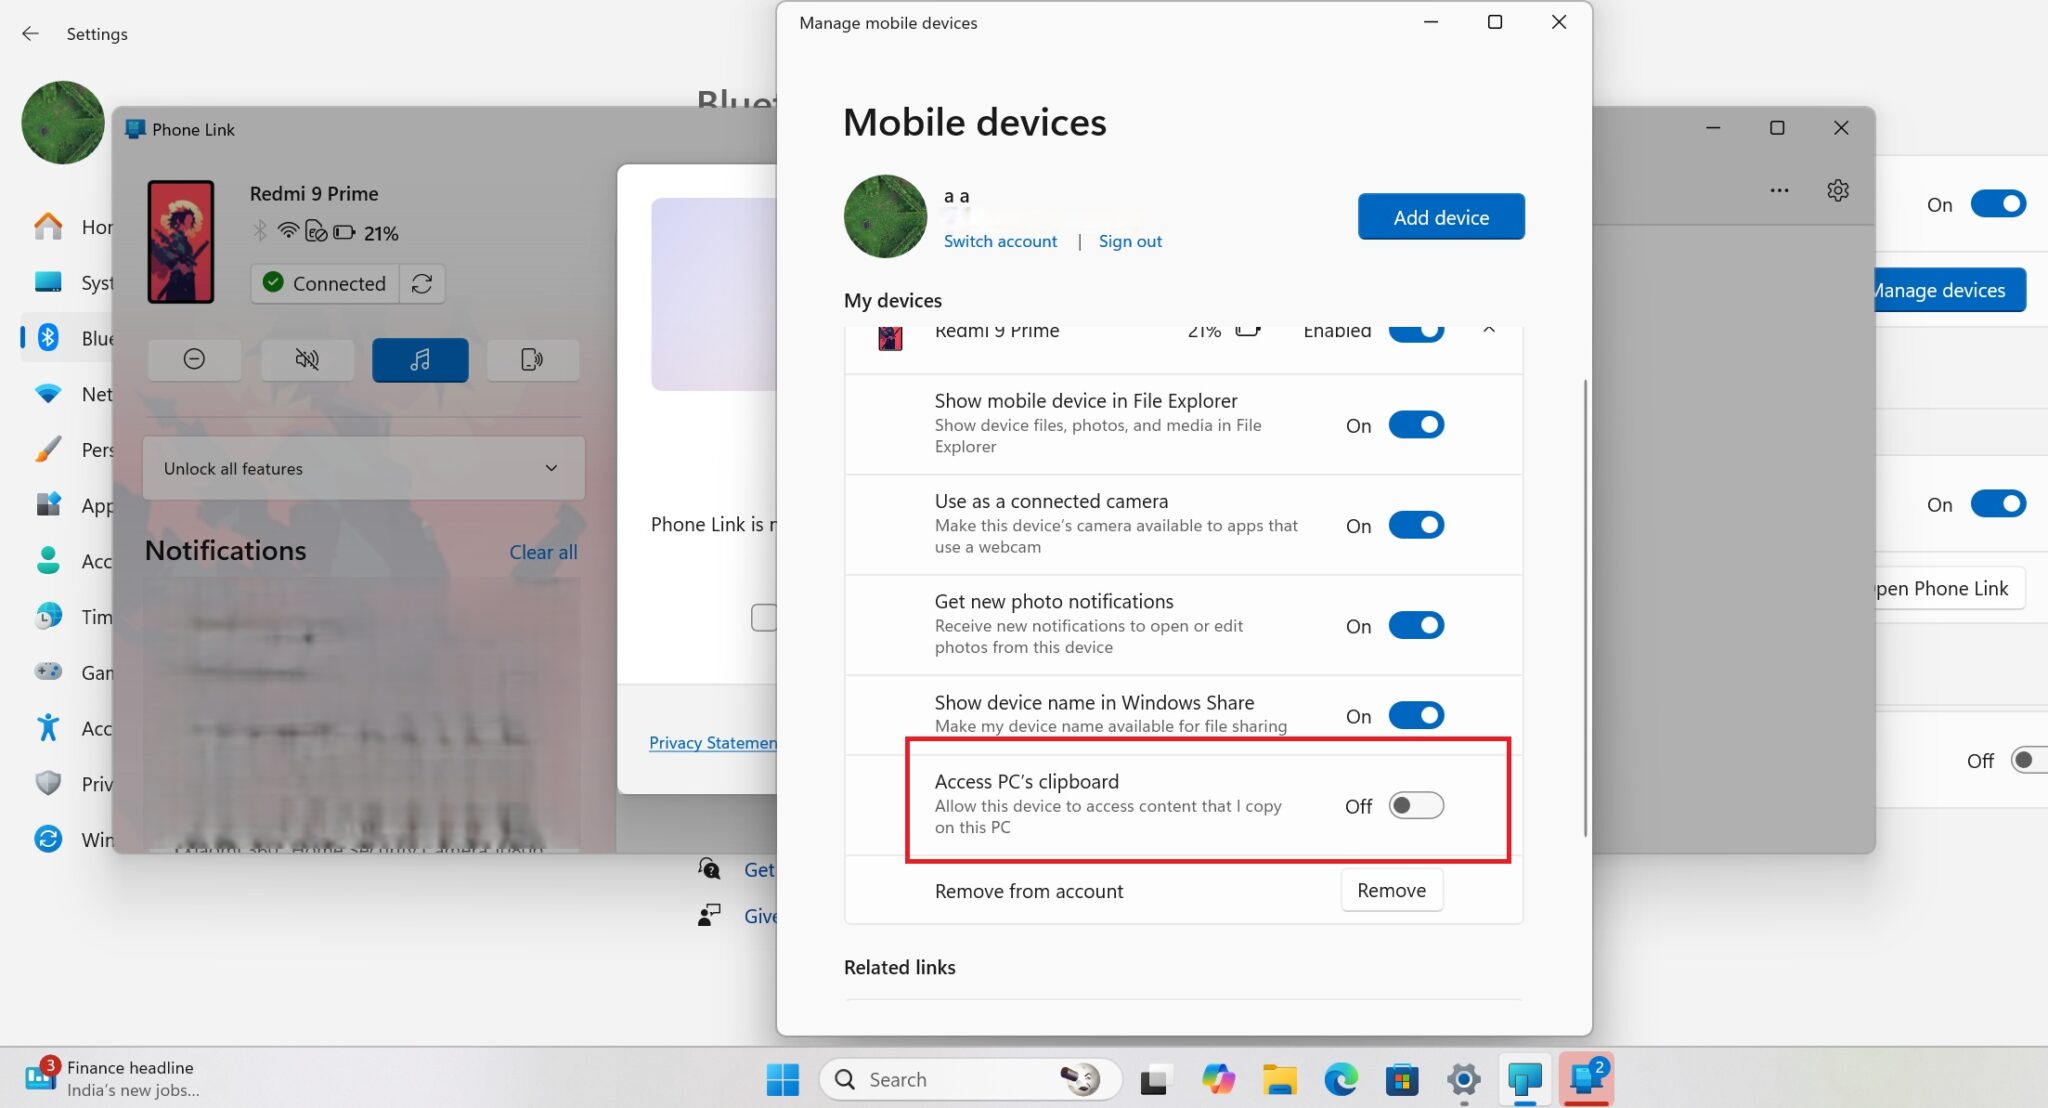Select the phone audio output icon
Viewport: 2048px width, 1108px height.
533,359
